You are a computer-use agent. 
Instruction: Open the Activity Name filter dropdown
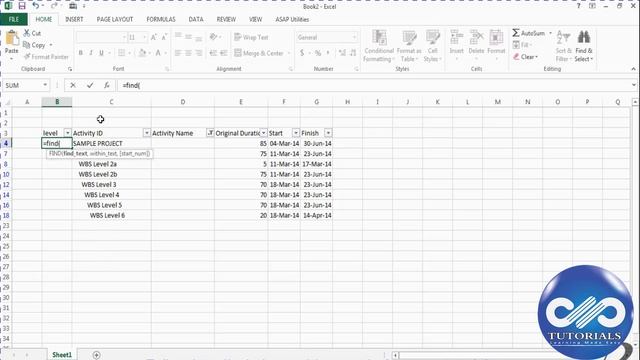(x=210, y=133)
